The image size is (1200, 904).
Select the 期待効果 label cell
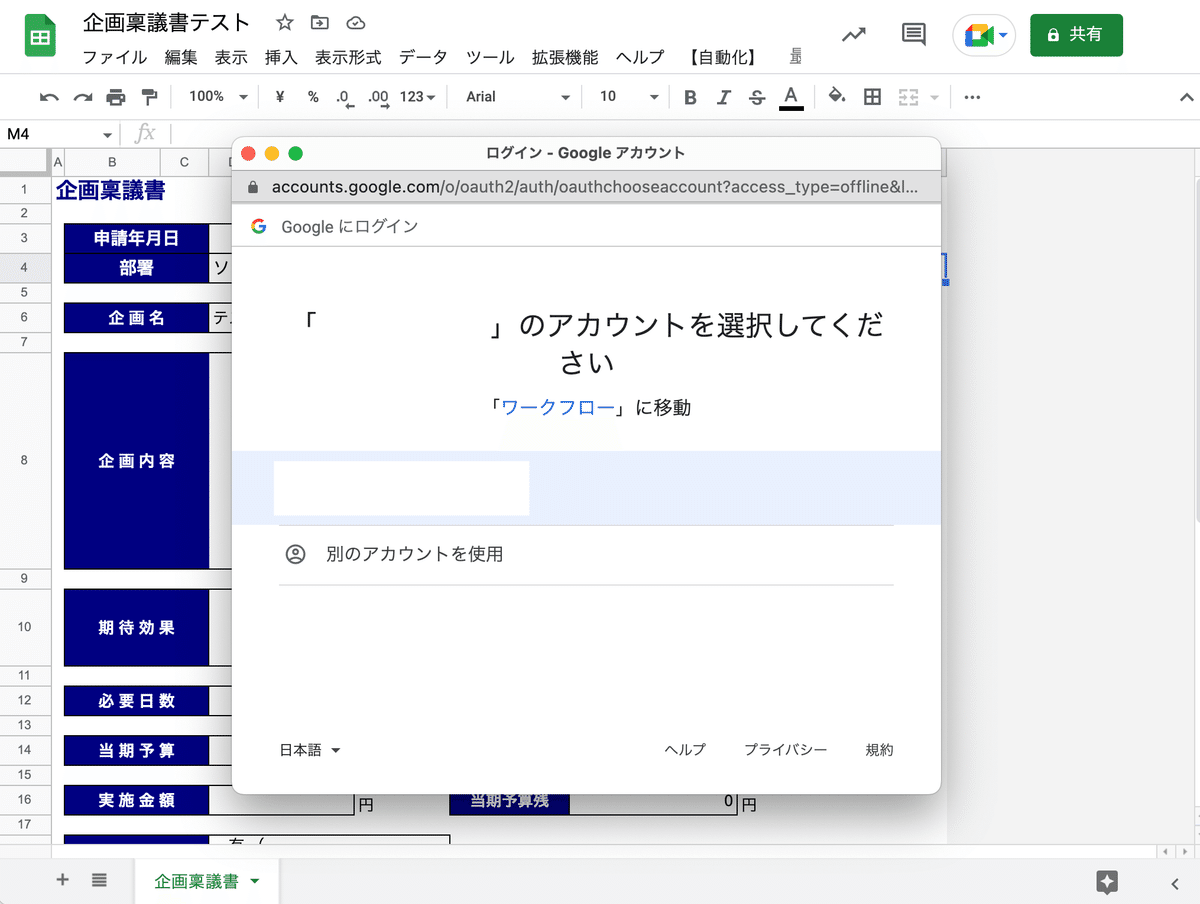pos(136,627)
